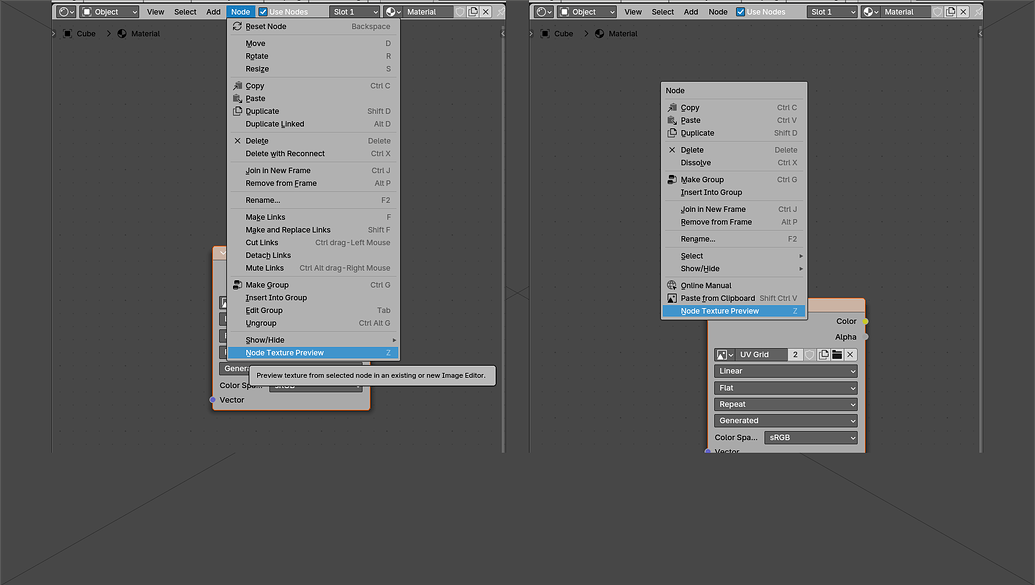Choose Make Group in right context menu
Viewport: 1035px width, 585px height.
pos(733,180)
